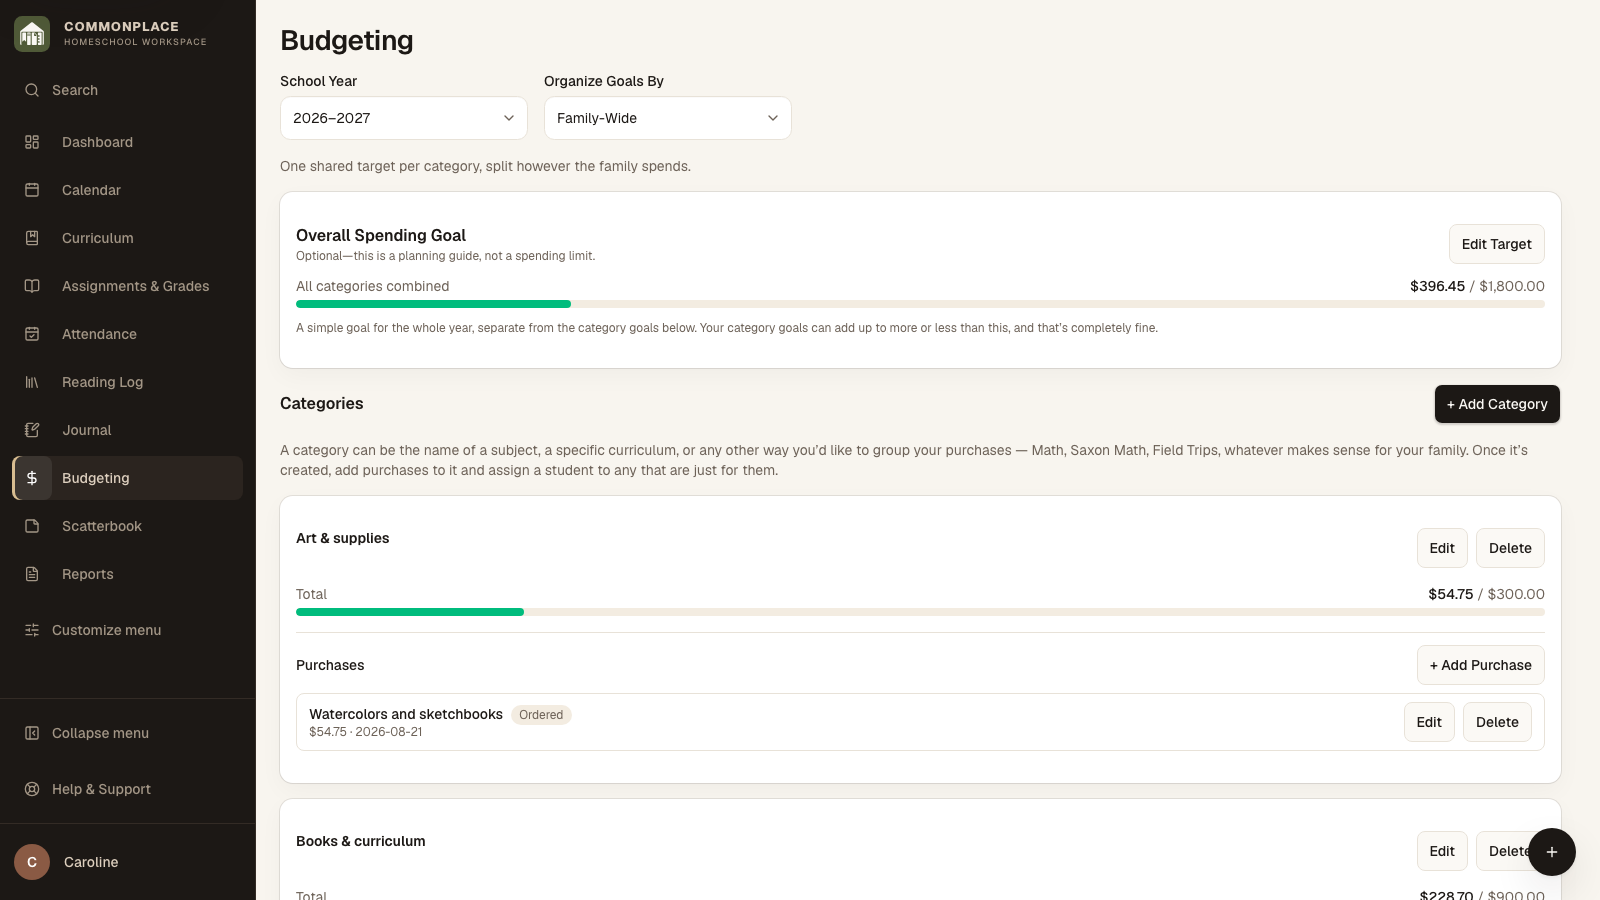The image size is (1600, 900).
Task: Open the Scatterbook page
Action: click(x=128, y=526)
